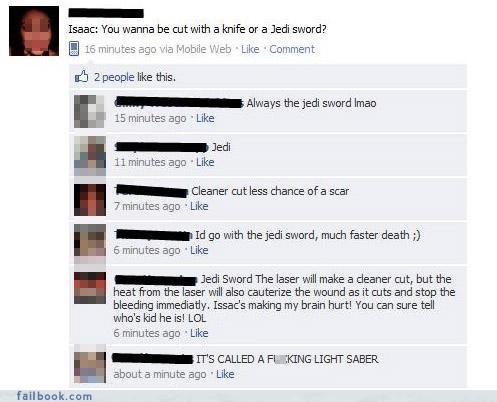Like the 'LIGHT SABER' comment

[x=225, y=374]
